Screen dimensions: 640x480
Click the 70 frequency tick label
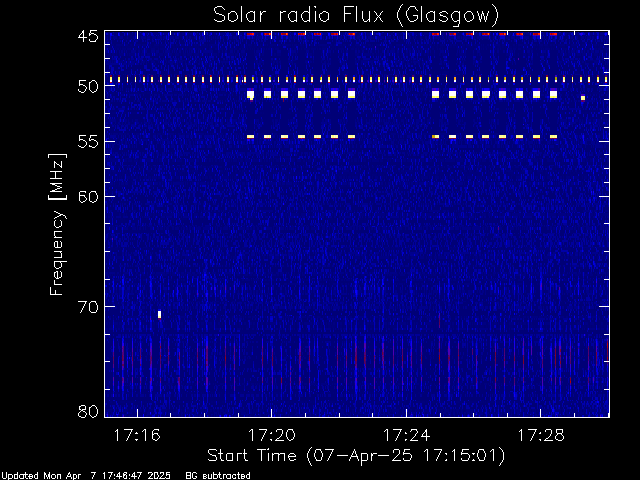click(x=88, y=307)
